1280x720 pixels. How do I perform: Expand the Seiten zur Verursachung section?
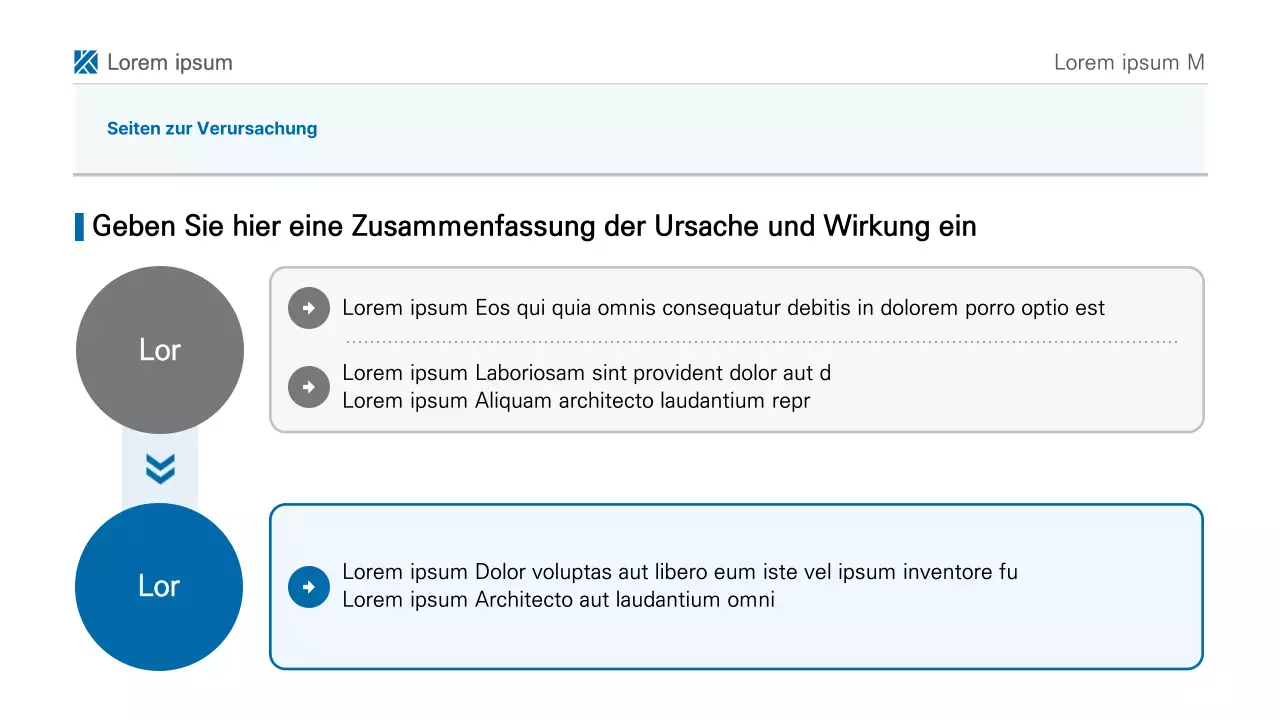pyautogui.click(x=212, y=128)
